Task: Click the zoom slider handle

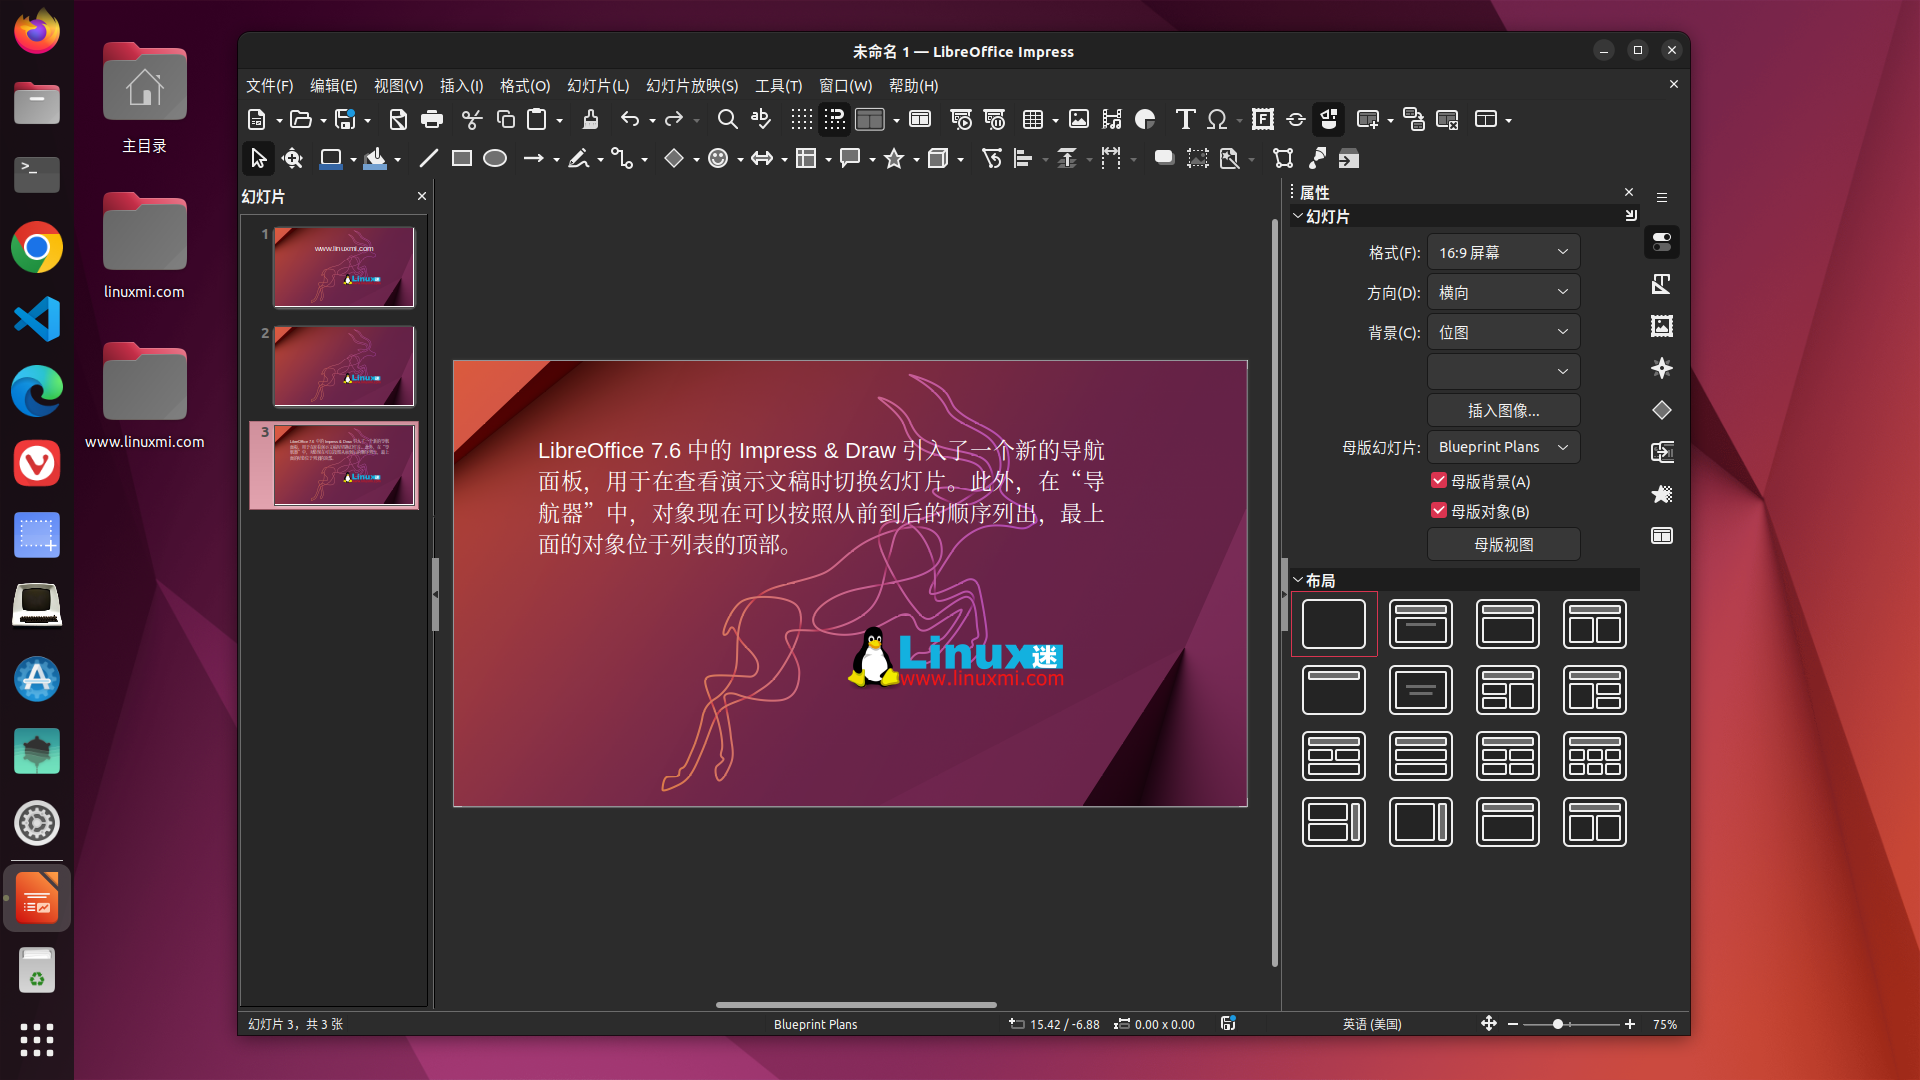Action: click(1558, 1024)
